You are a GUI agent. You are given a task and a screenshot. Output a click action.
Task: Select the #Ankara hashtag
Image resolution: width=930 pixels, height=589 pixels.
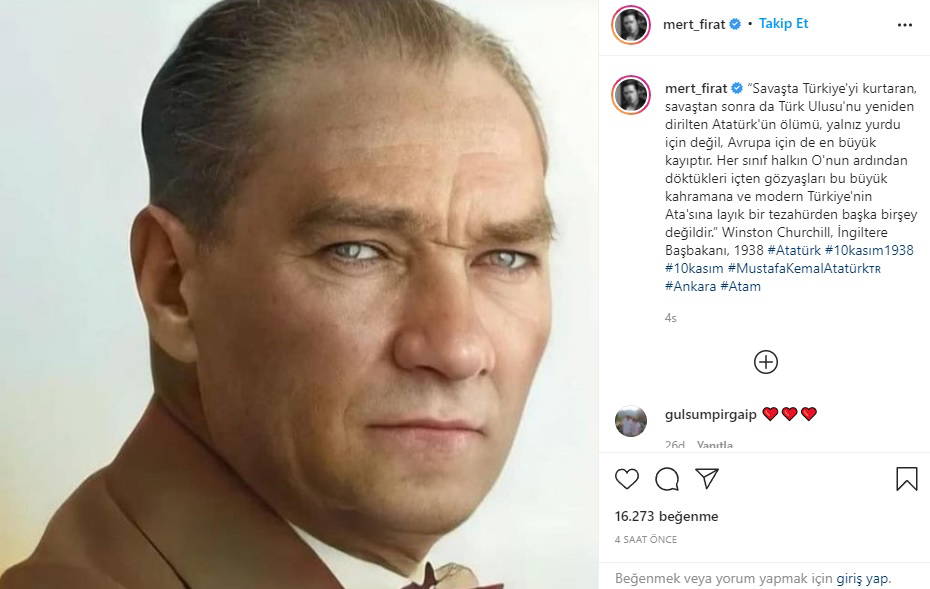[x=690, y=286]
